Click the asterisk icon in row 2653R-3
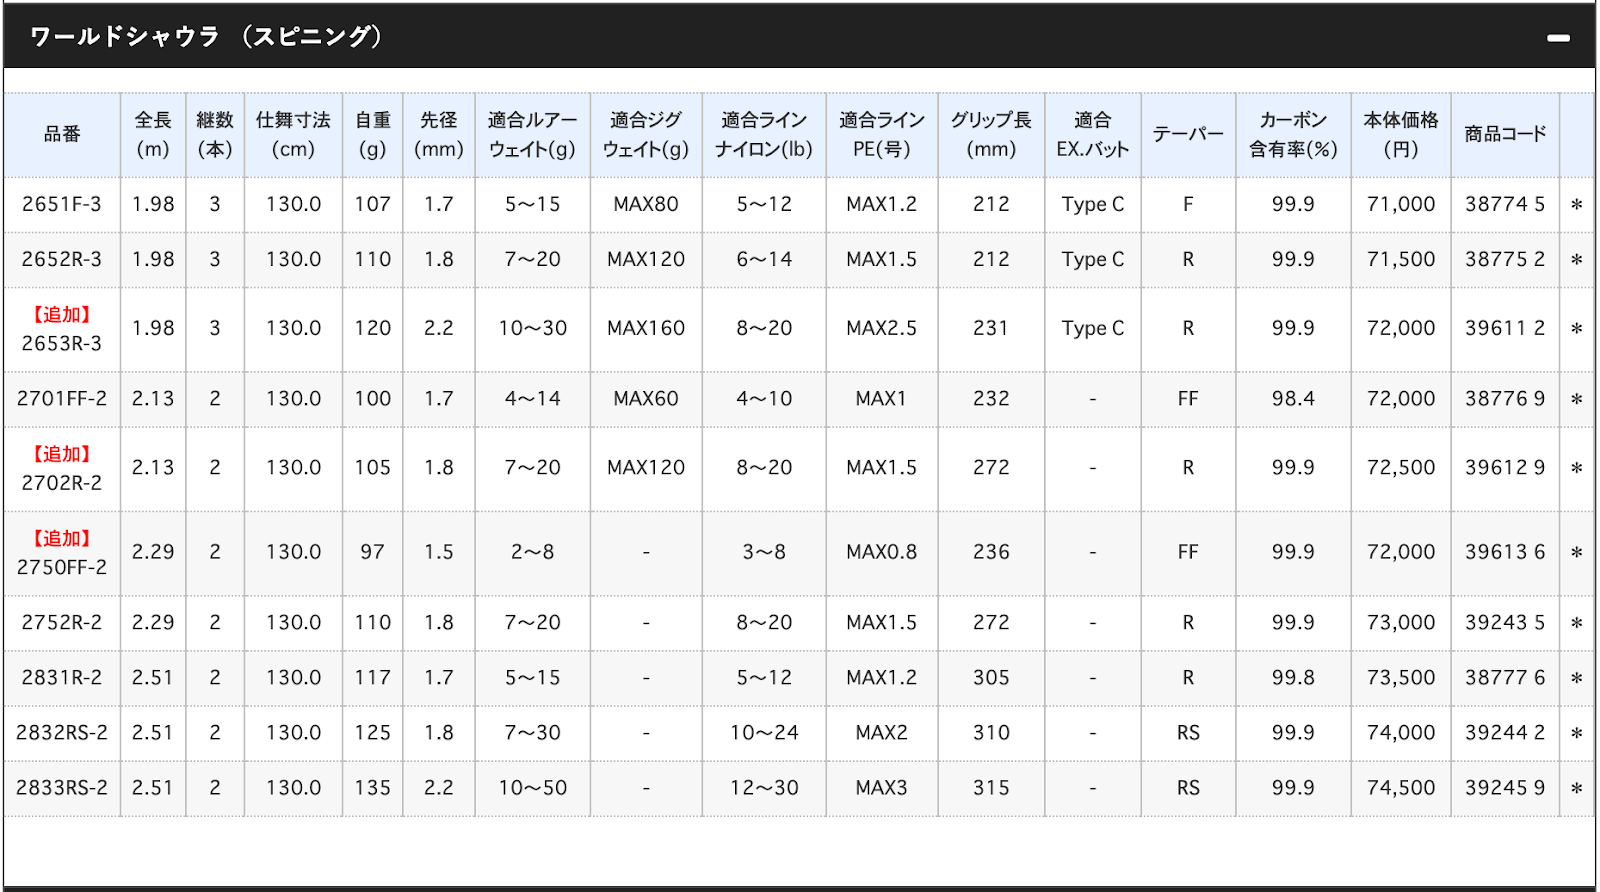The width and height of the screenshot is (1600, 892). pos(1577,329)
